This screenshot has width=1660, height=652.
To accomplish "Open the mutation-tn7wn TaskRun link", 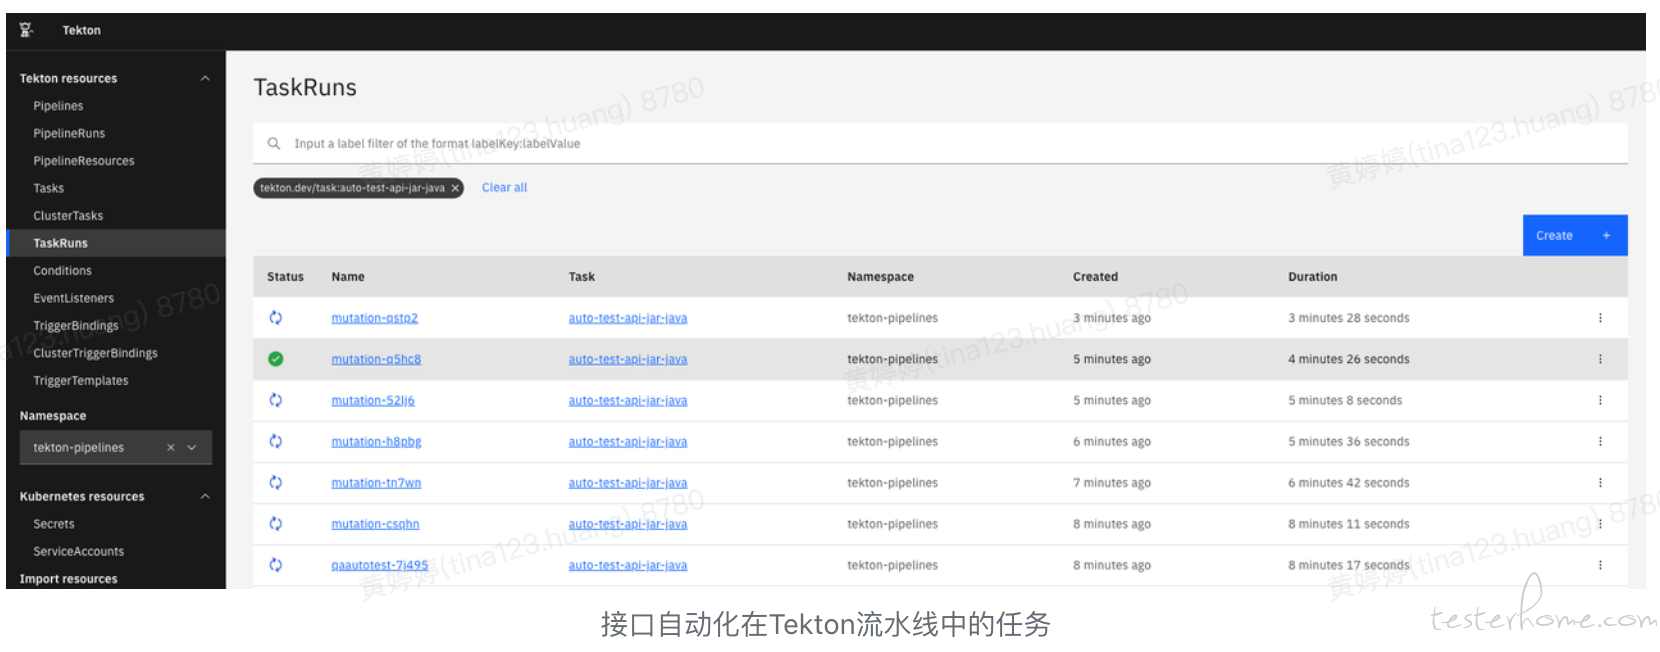I will click(x=376, y=482).
